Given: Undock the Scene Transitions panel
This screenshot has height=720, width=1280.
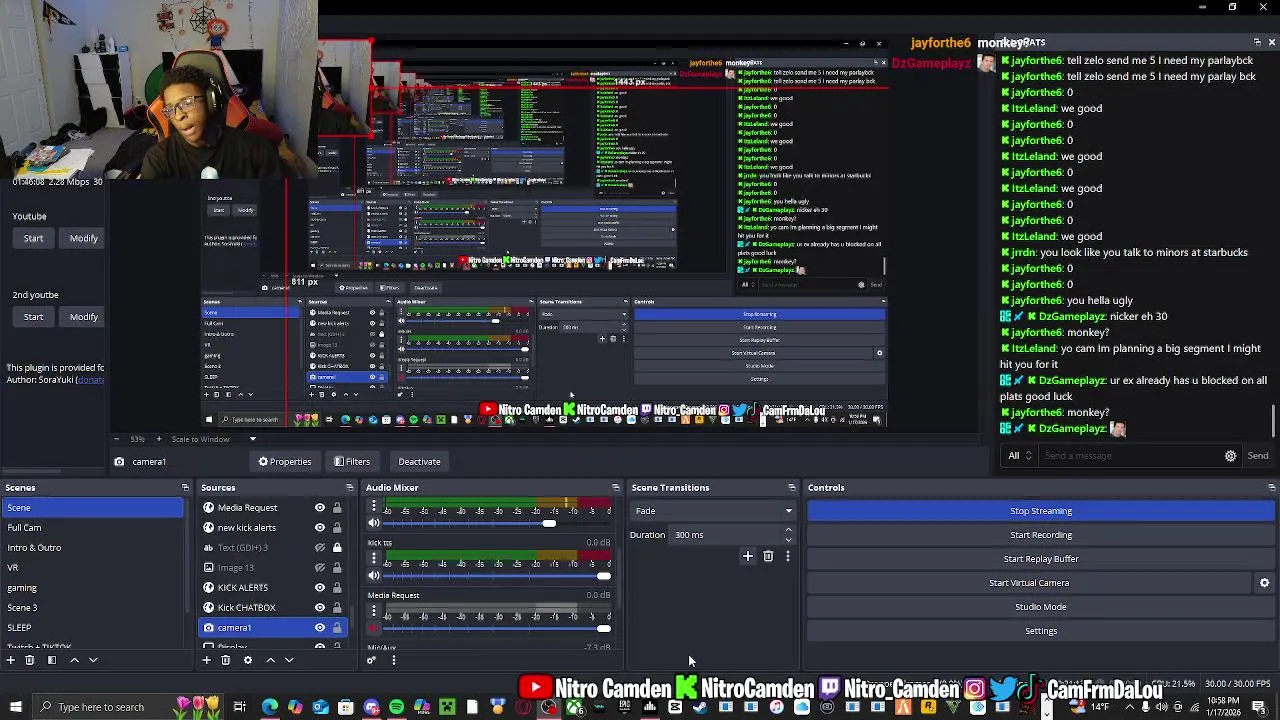Looking at the screenshot, I should (x=791, y=488).
